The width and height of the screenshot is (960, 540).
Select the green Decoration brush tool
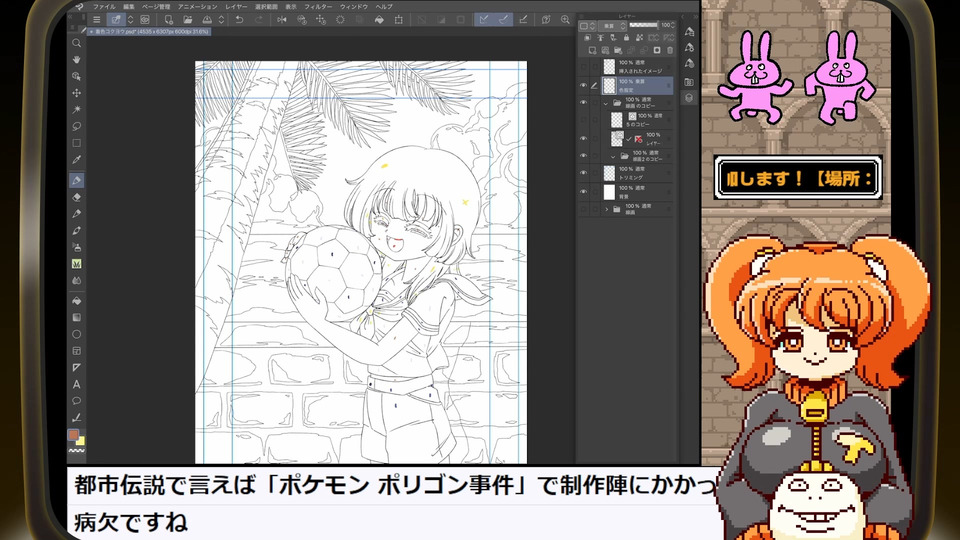tap(77, 264)
